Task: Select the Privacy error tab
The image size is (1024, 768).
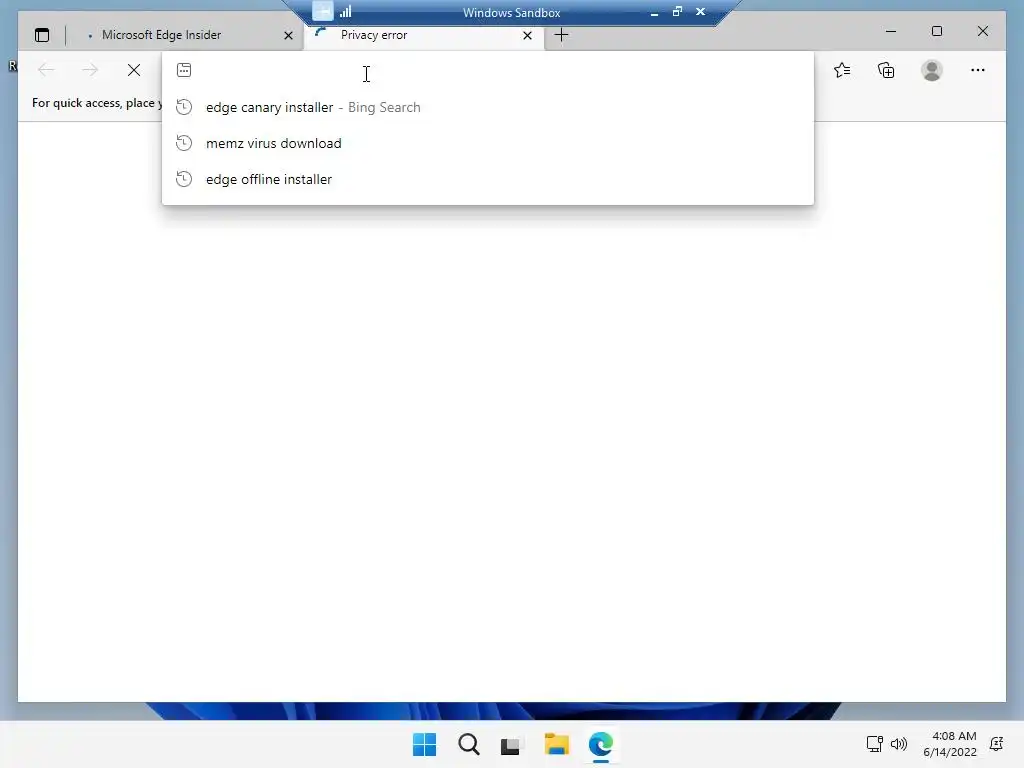Action: point(424,35)
